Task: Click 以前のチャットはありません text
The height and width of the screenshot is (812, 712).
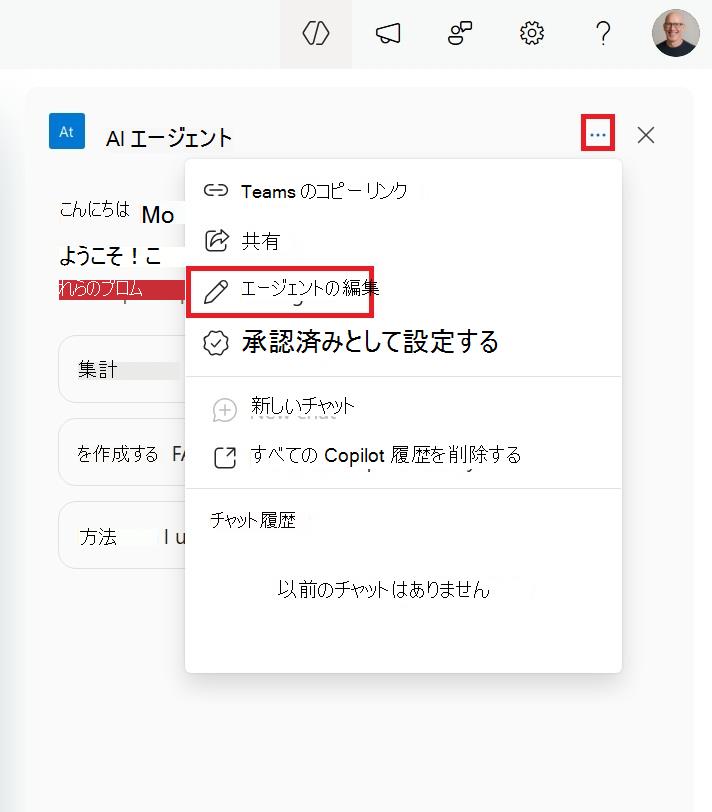Action: pyautogui.click(x=384, y=589)
